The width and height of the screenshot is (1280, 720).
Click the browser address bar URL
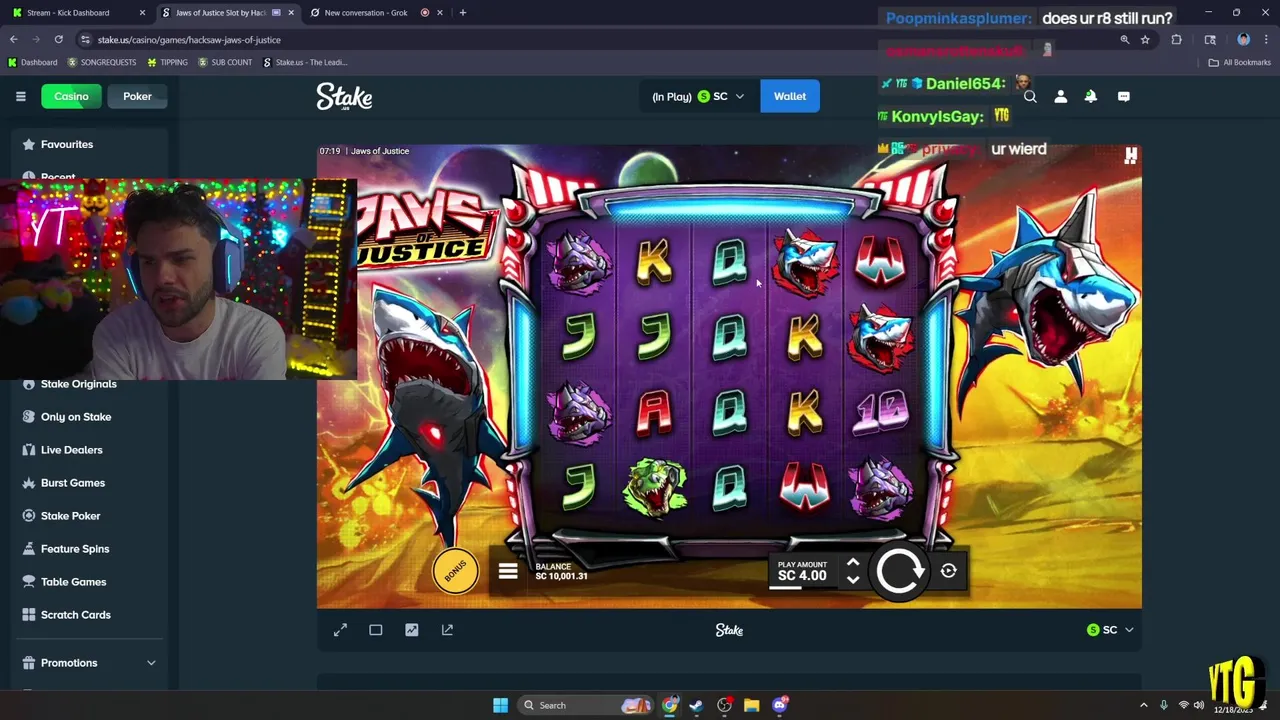(189, 40)
